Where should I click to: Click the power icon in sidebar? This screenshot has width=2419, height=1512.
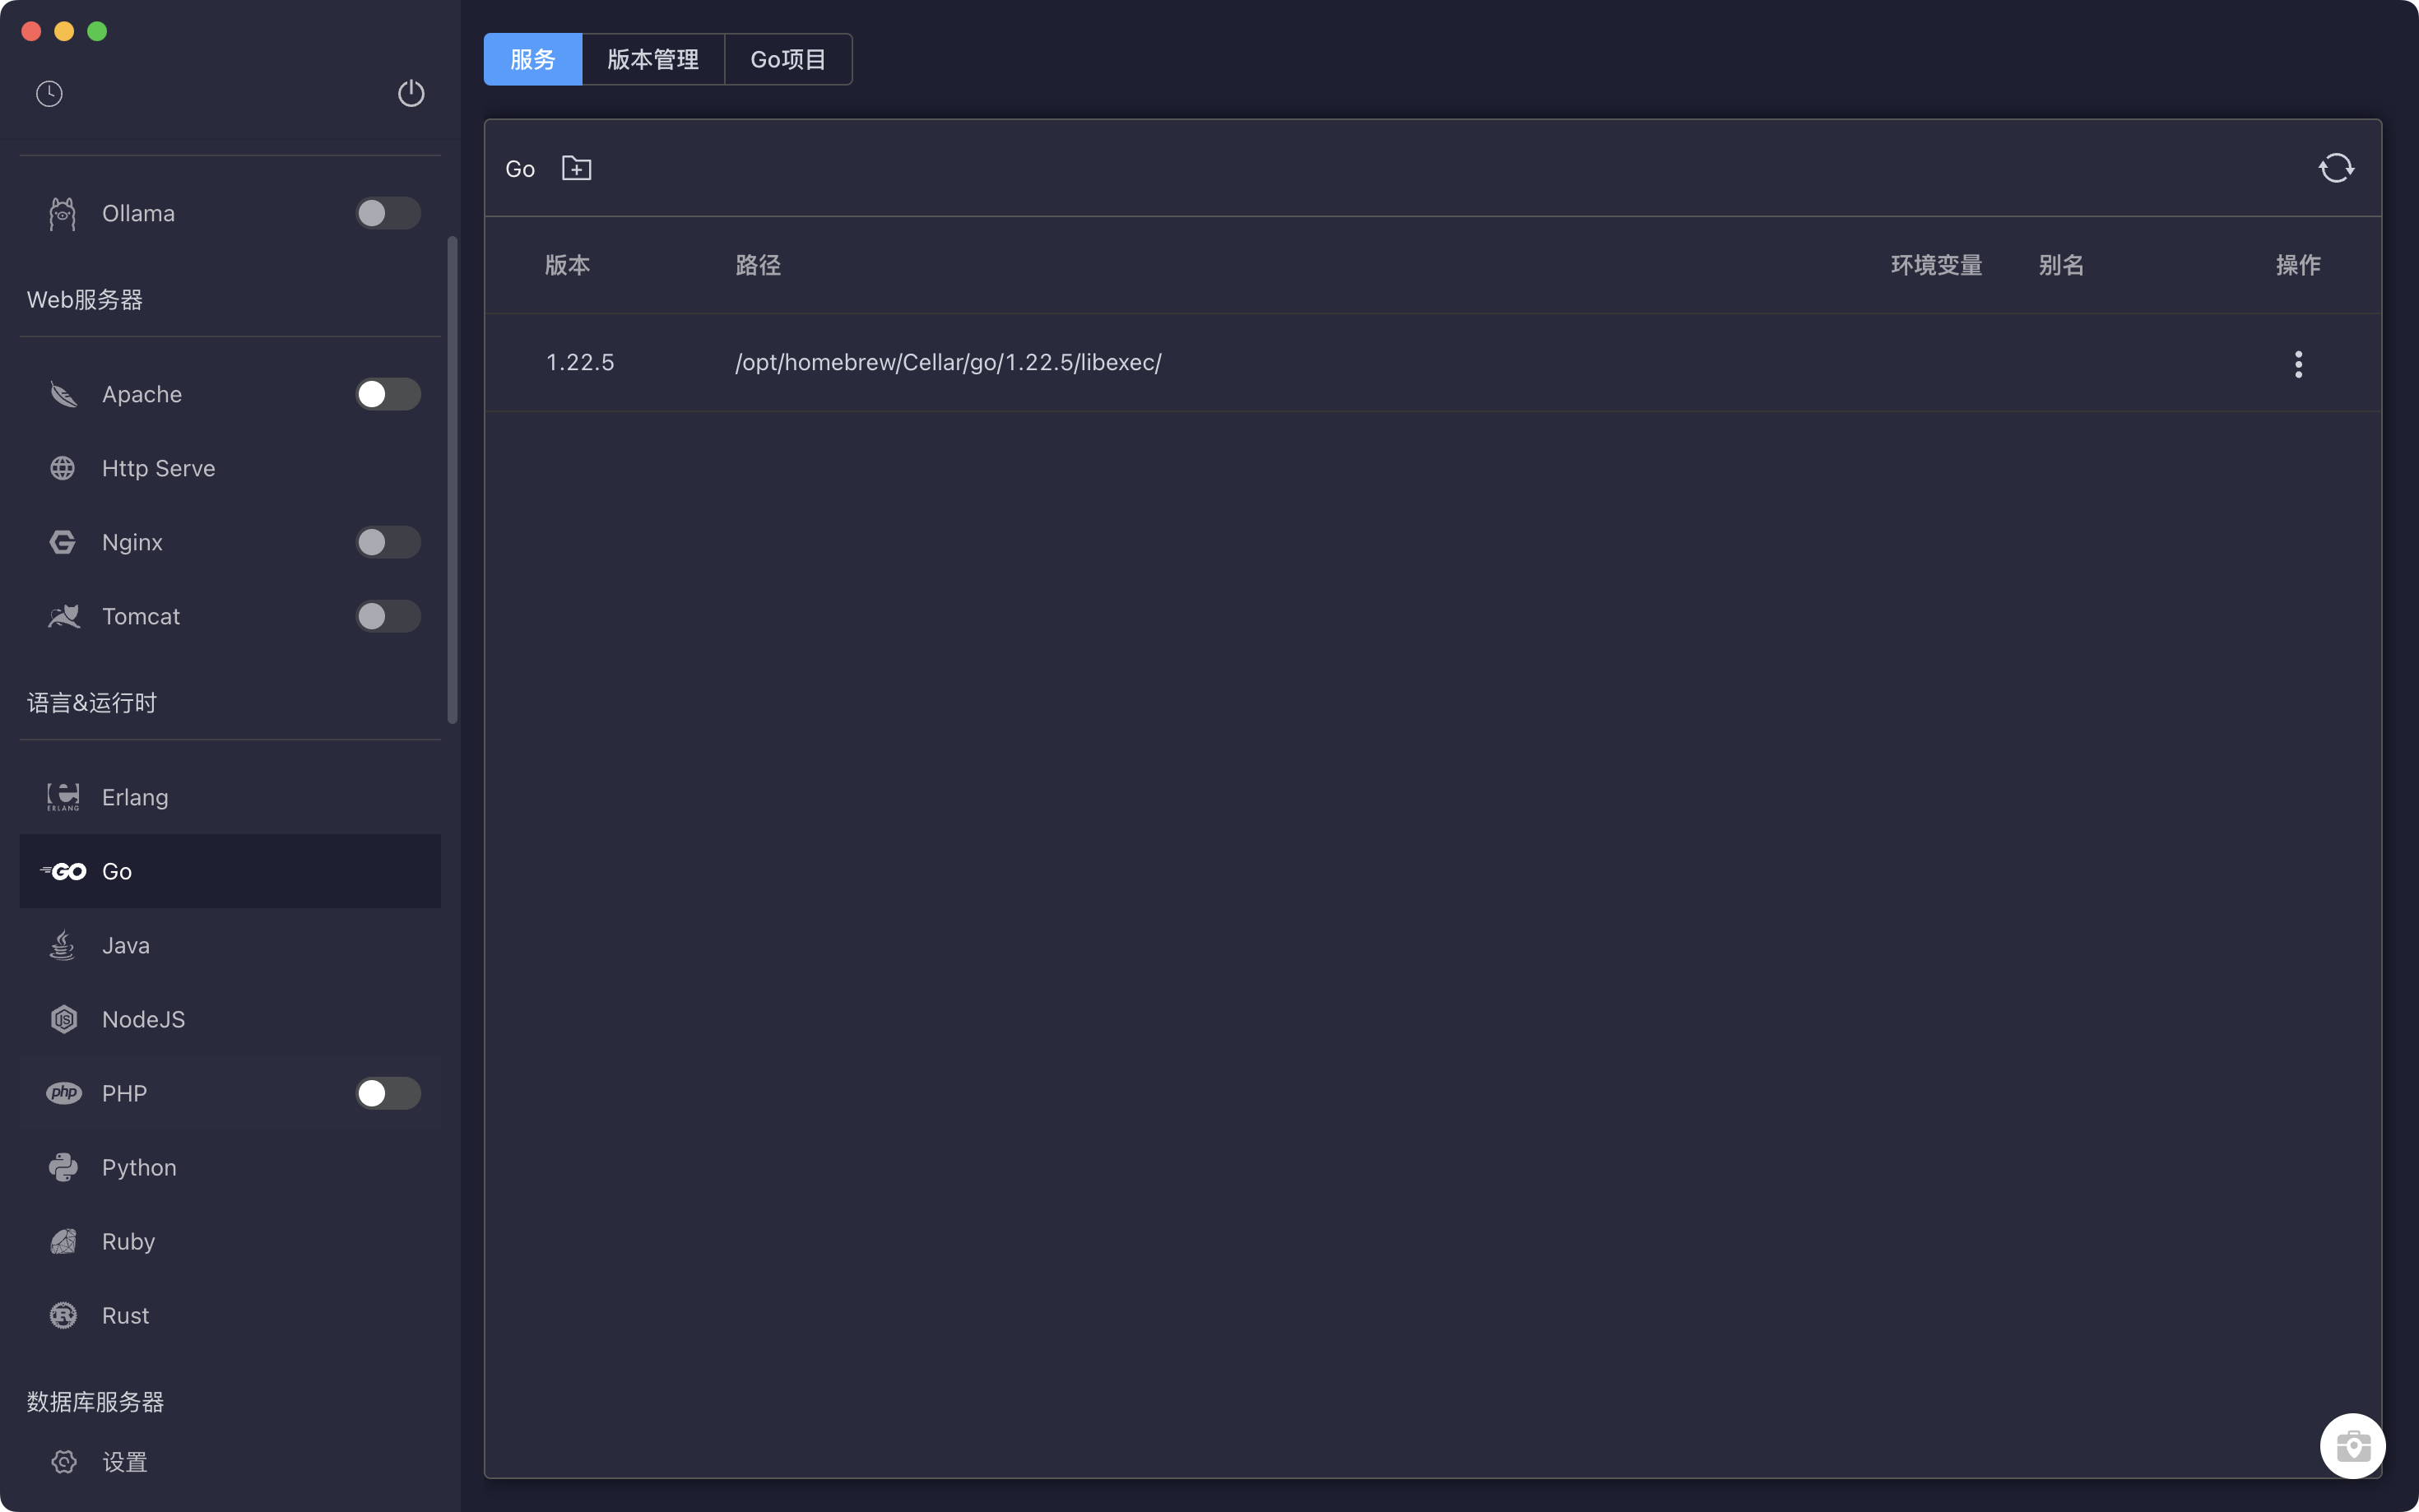[x=411, y=94]
